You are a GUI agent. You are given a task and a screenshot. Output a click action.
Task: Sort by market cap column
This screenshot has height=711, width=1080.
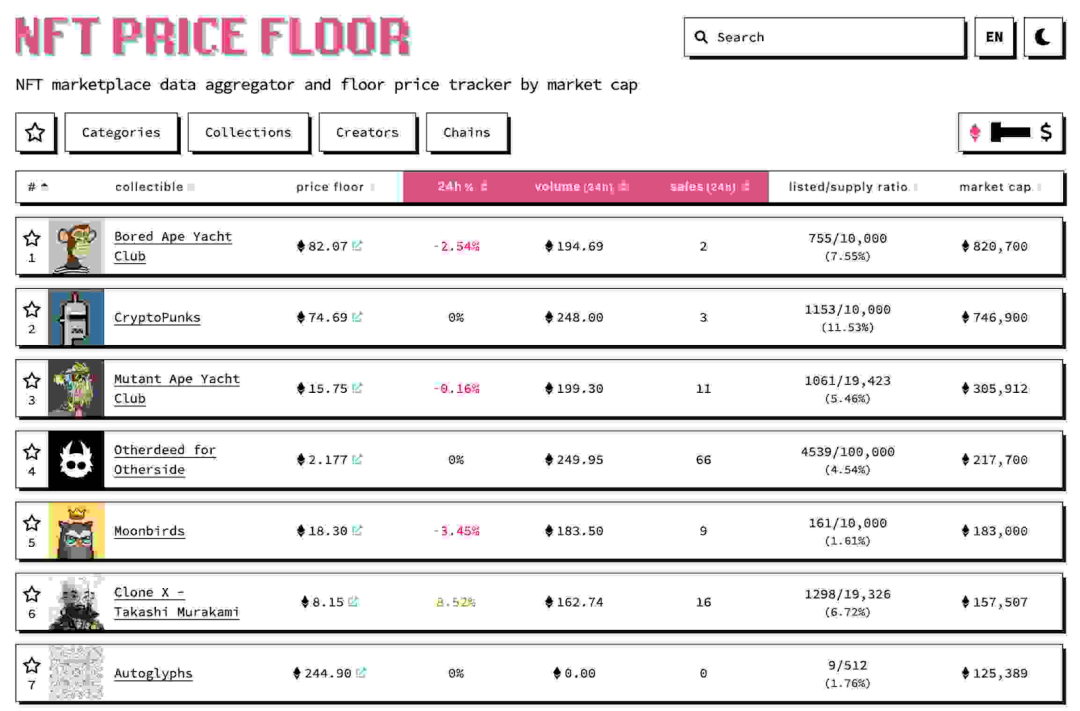point(999,187)
